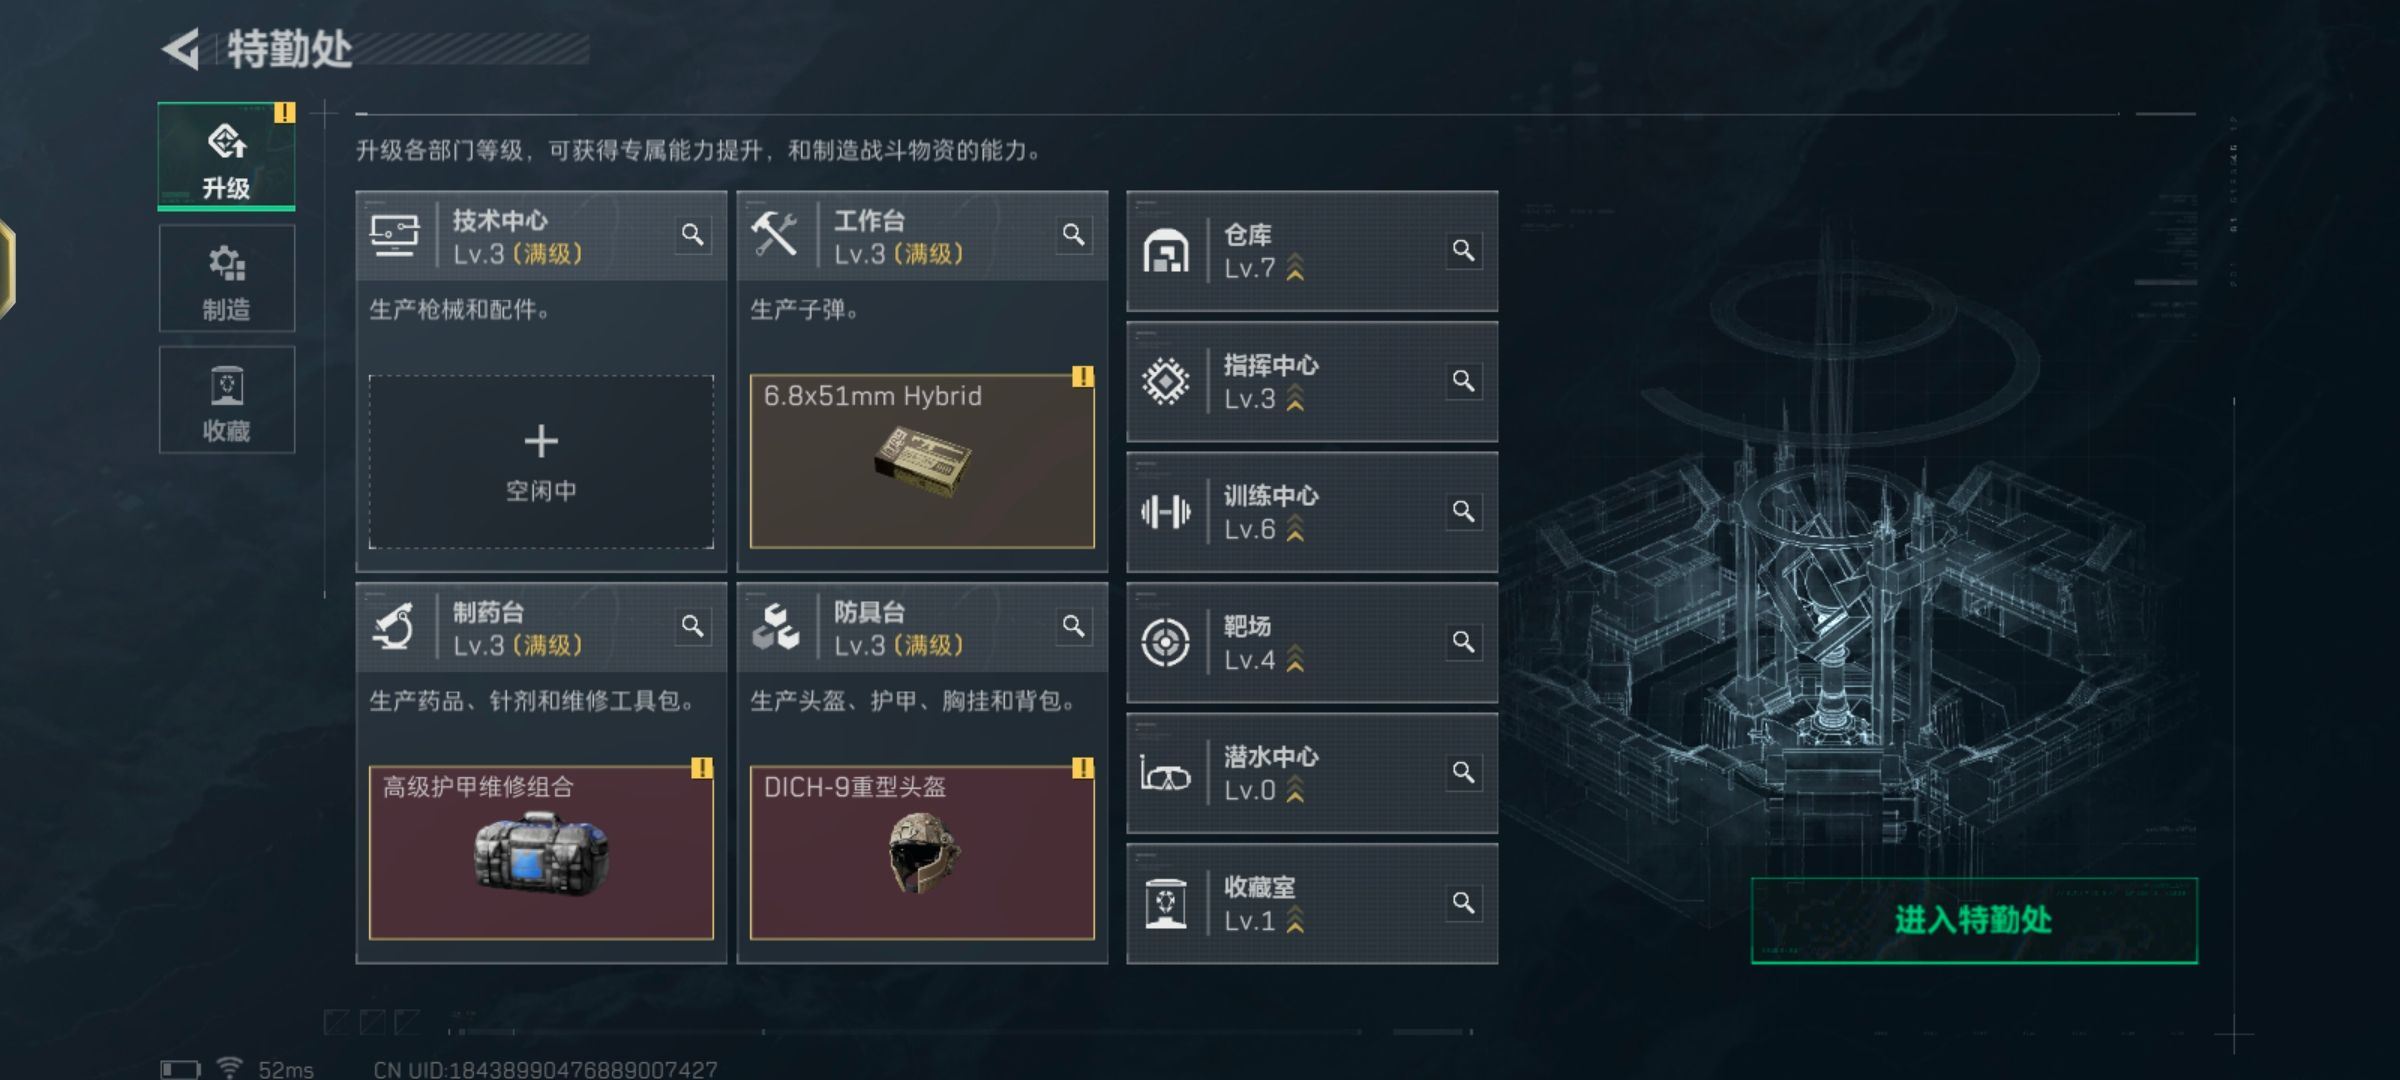This screenshot has height=1080, width=2400.
Task: Click the 防具台 magnifier details icon
Action: (1073, 626)
